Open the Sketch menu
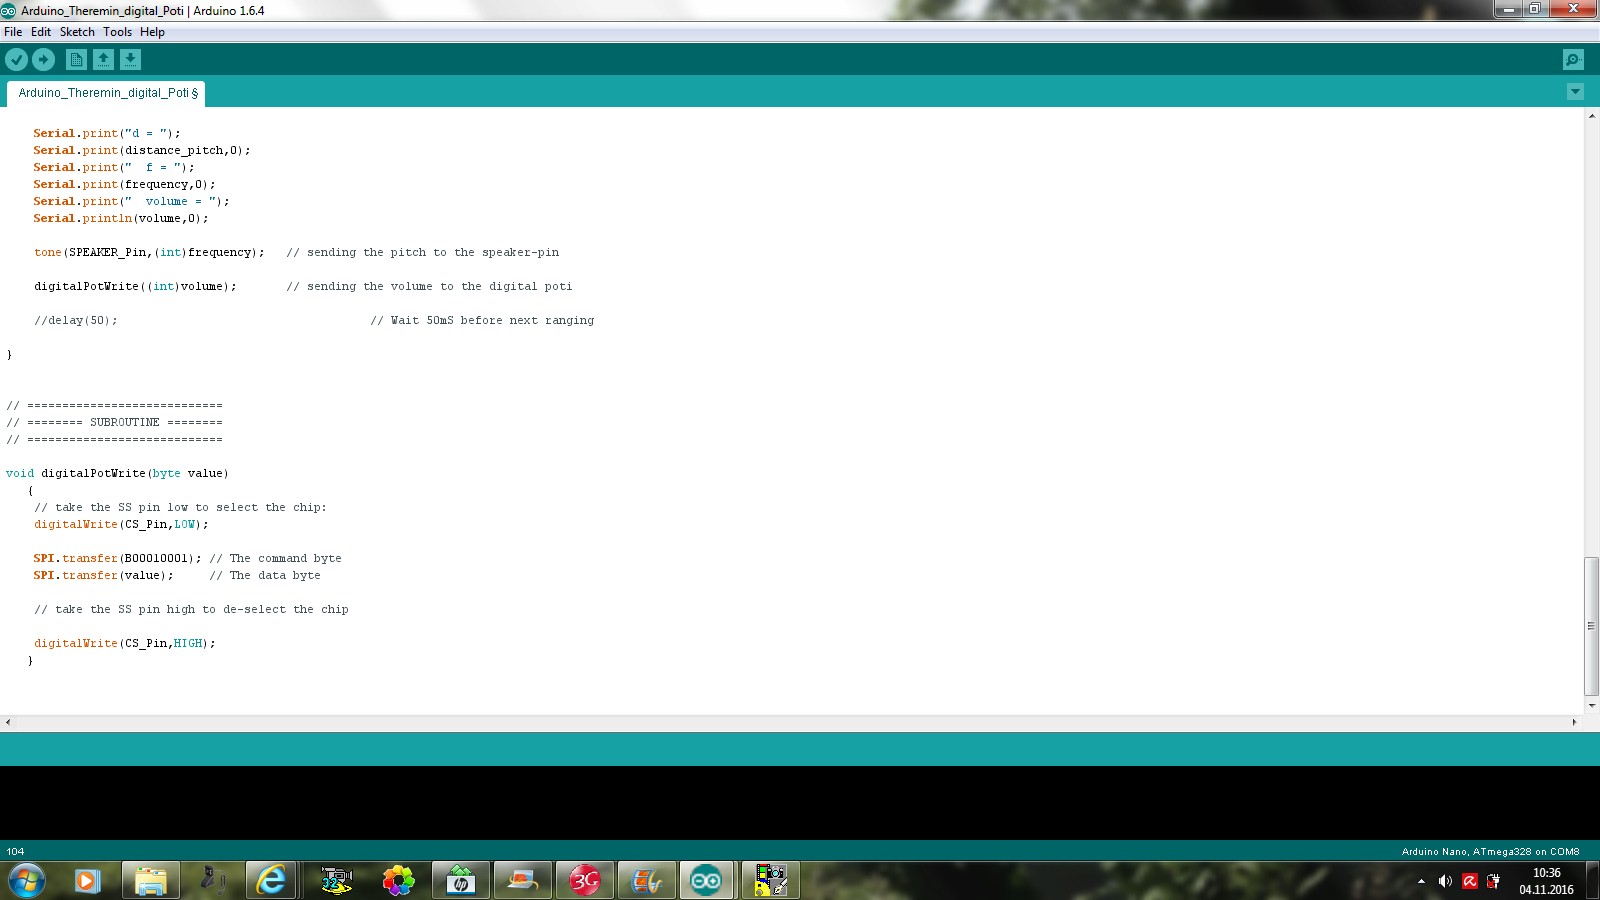 tap(77, 32)
